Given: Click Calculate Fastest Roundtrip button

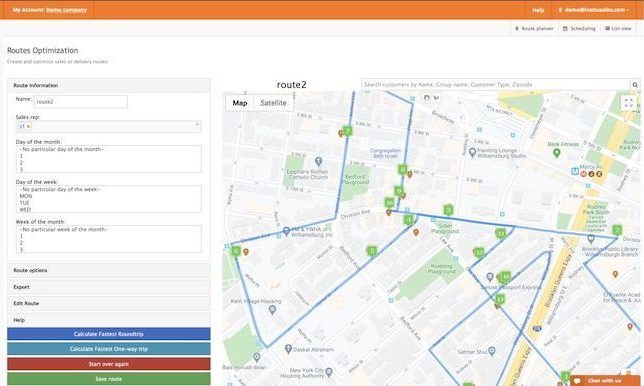Looking at the screenshot, I should click(x=109, y=334).
